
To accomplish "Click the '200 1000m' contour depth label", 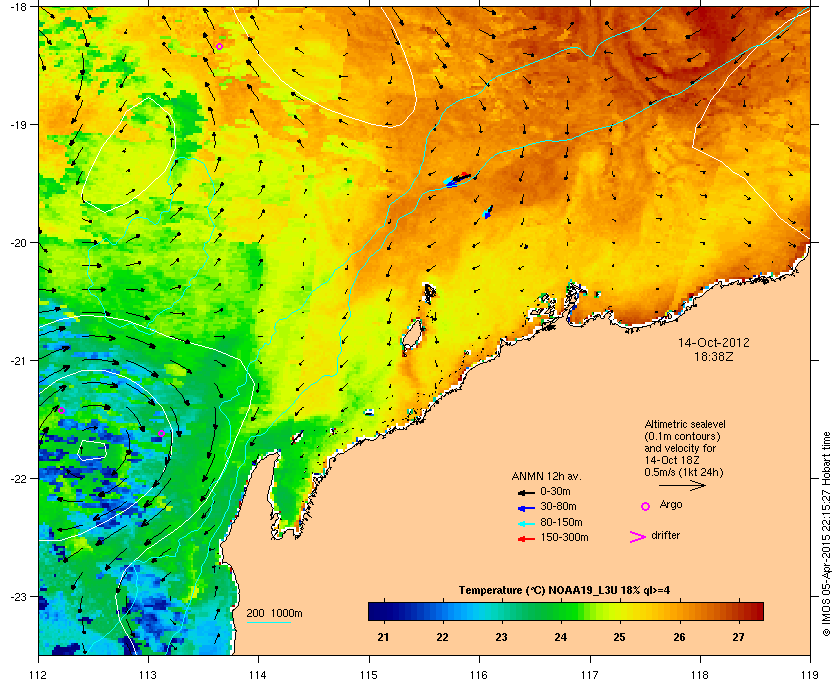I will (x=274, y=613).
